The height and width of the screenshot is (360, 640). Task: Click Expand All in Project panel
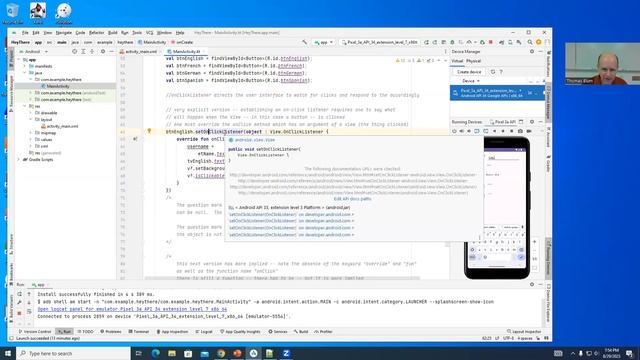[x=83, y=52]
